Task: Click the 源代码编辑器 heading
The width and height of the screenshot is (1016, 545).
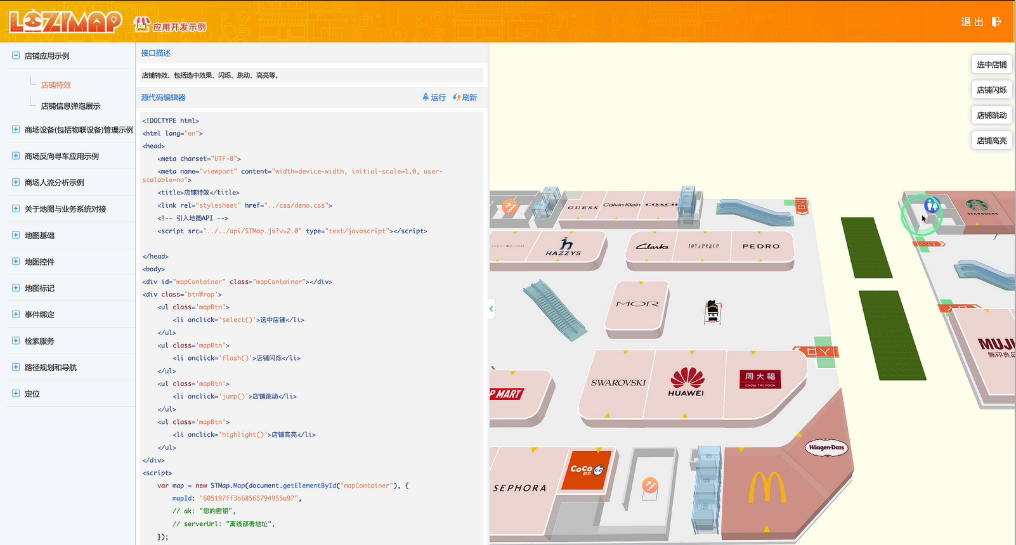Action: (x=163, y=97)
